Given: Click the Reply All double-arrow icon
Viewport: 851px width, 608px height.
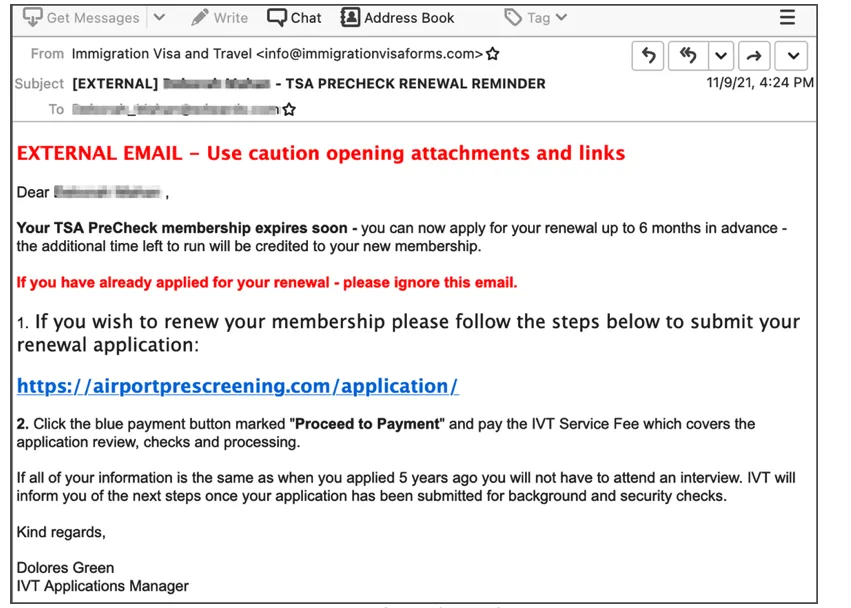Looking at the screenshot, I should click(x=686, y=56).
